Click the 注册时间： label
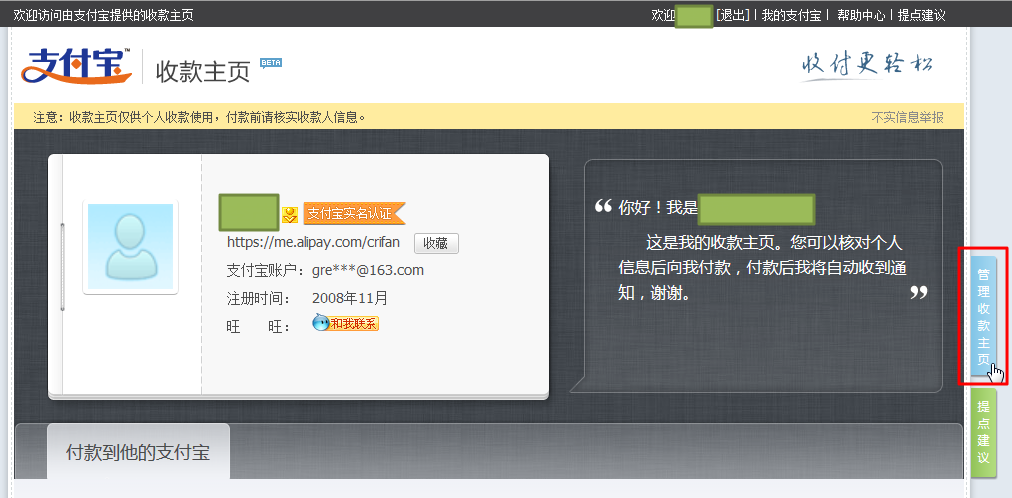This screenshot has width=1012, height=498. 258,299
